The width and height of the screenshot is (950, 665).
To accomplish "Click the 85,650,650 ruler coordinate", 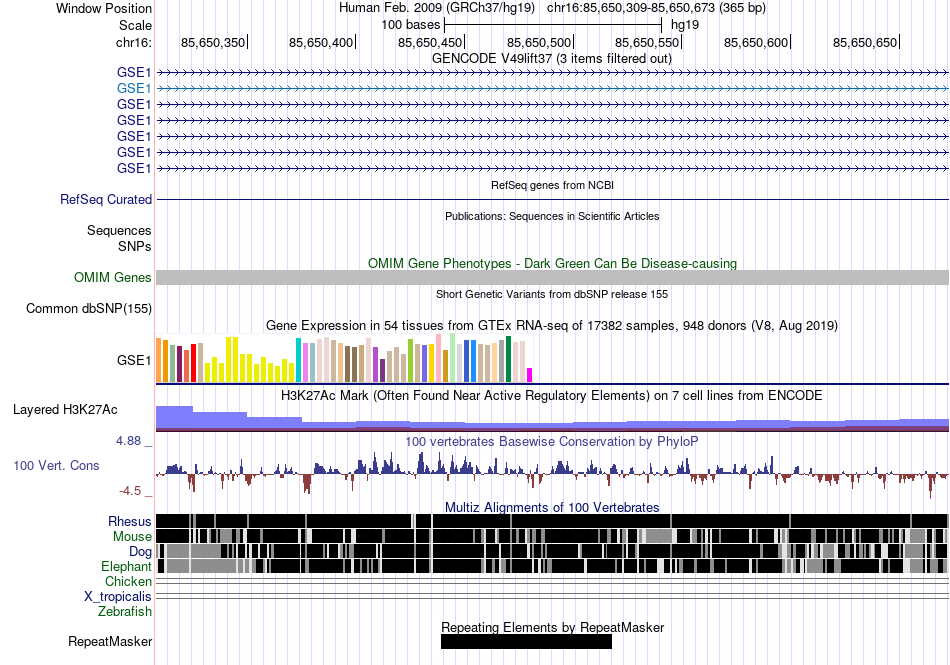I will (x=865, y=42).
